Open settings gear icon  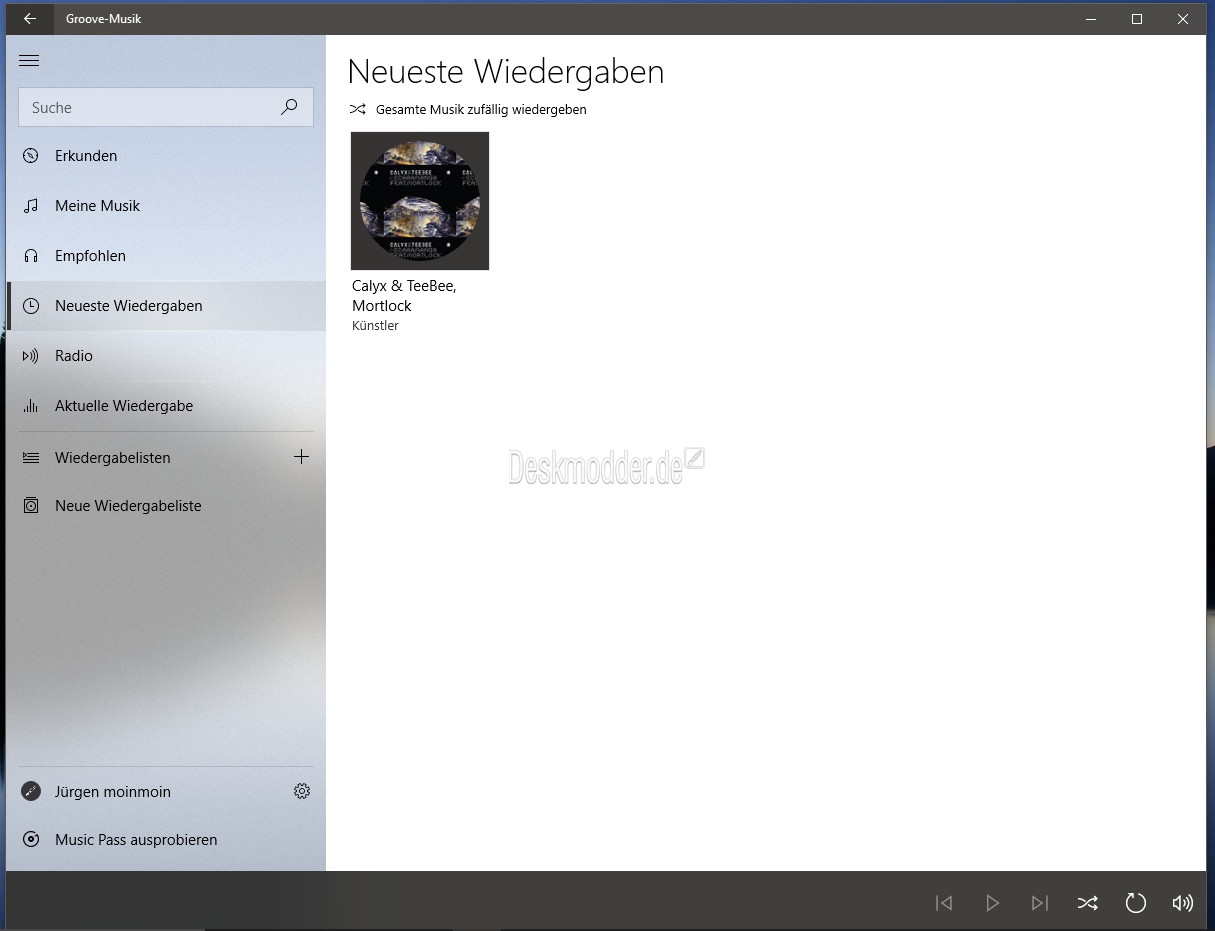[x=302, y=791]
